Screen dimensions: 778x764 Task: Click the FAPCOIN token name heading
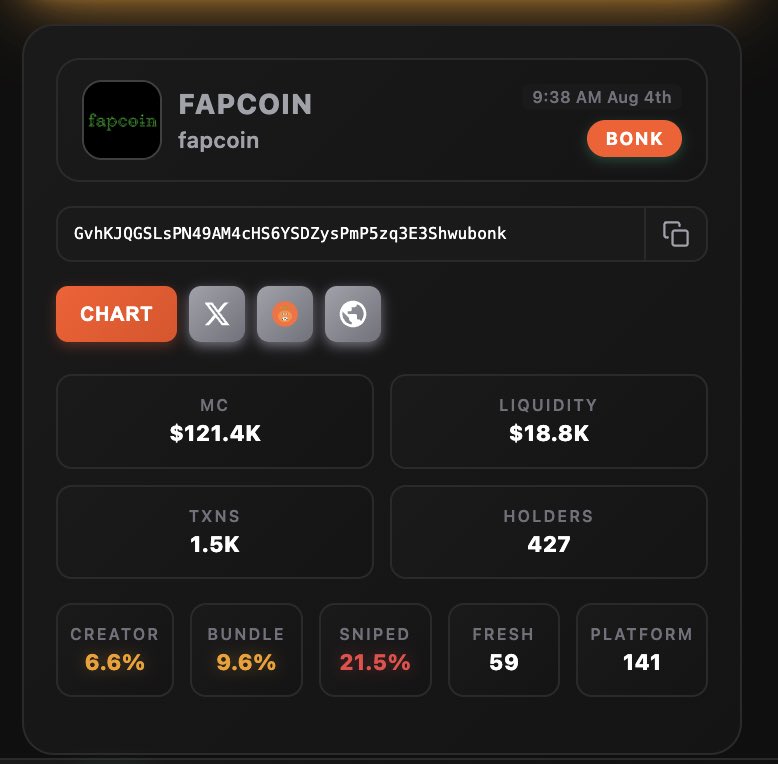click(x=245, y=104)
